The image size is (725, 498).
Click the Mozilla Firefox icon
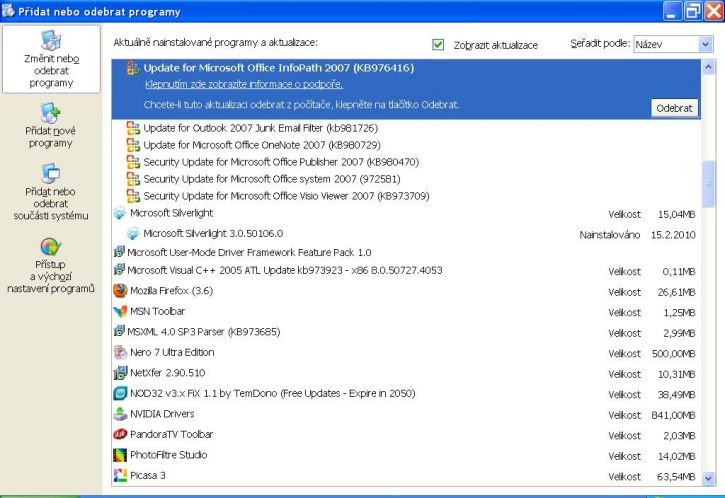[x=120, y=291]
